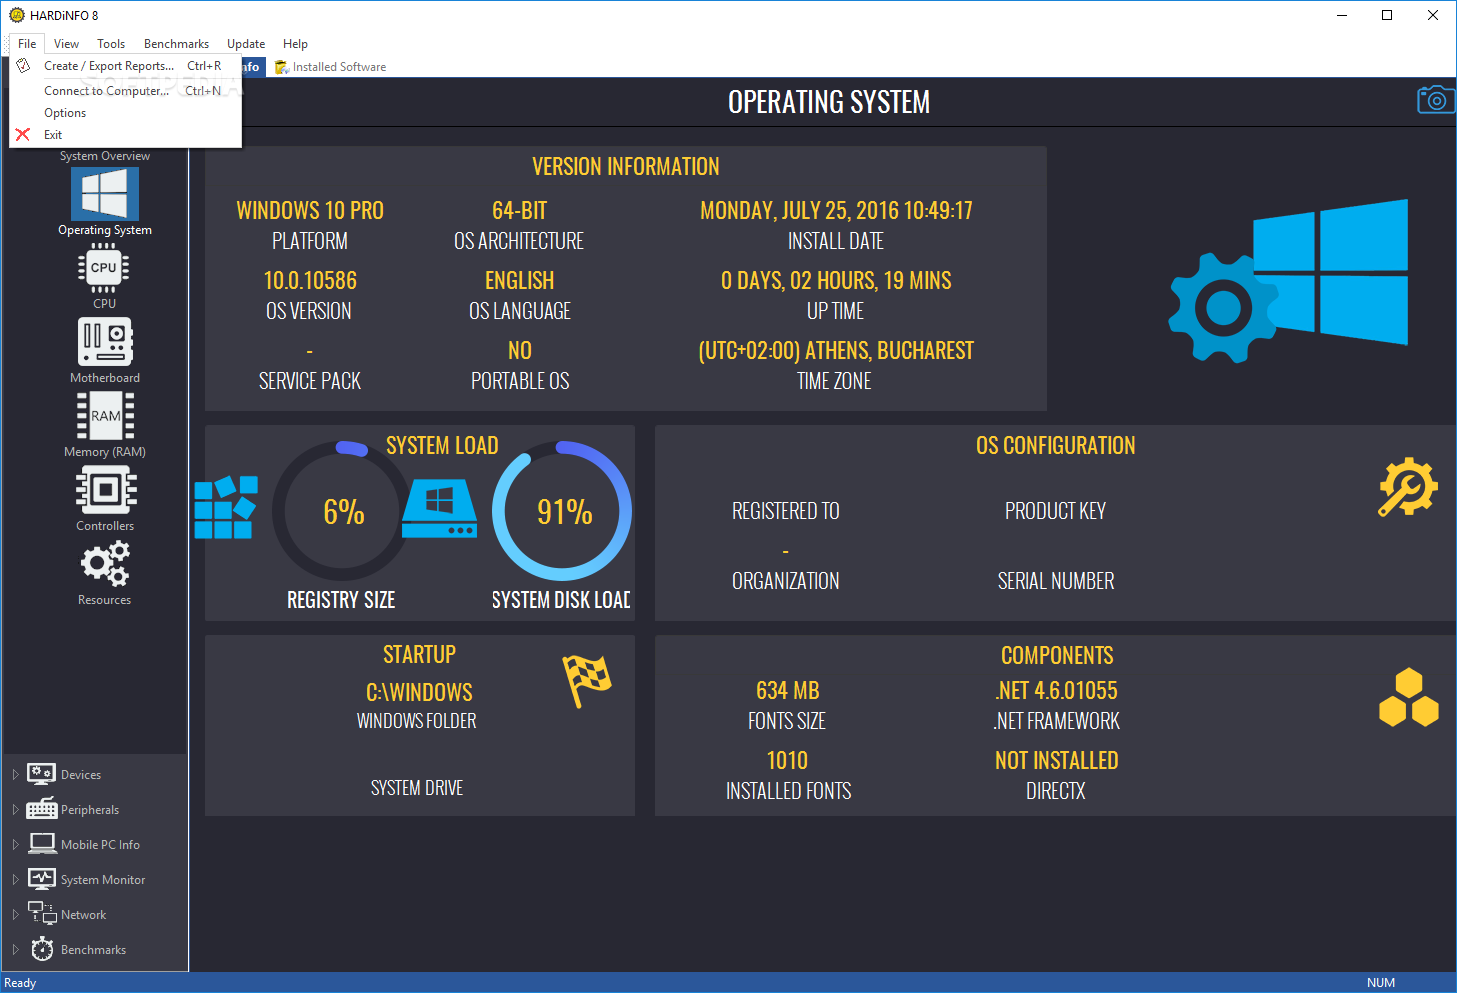Screen dimensions: 1457x993
Task: Expand the System Monitor node arrow
Action: coord(15,880)
